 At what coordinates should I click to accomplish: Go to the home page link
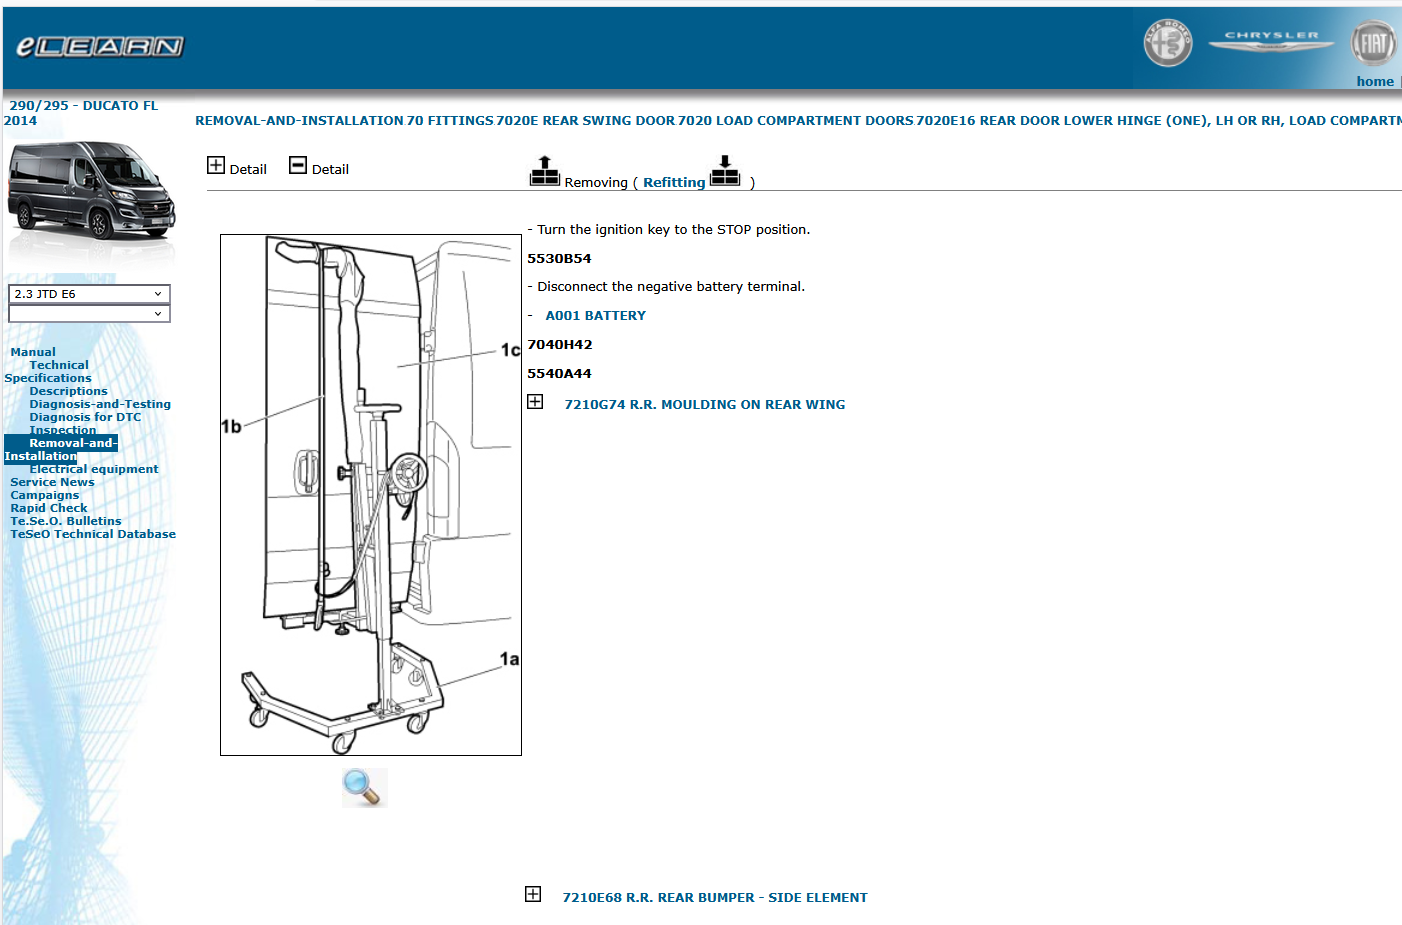click(x=1374, y=82)
